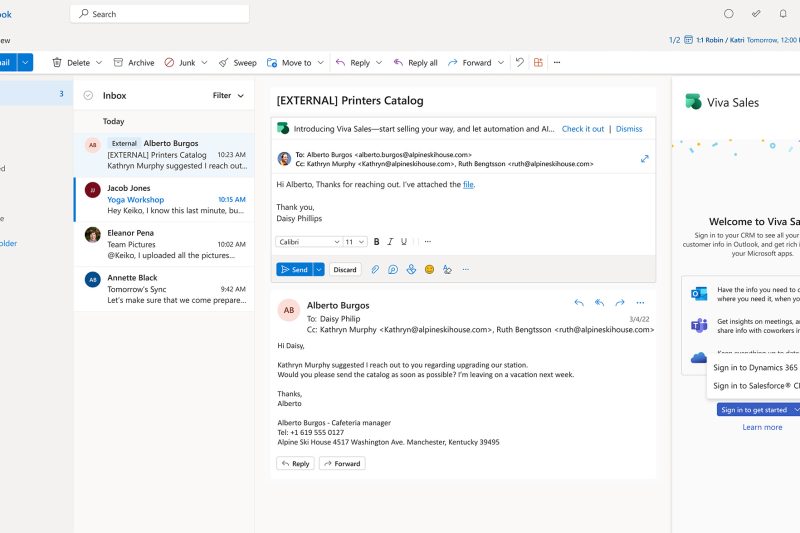Mark message as Junk

tap(180, 63)
